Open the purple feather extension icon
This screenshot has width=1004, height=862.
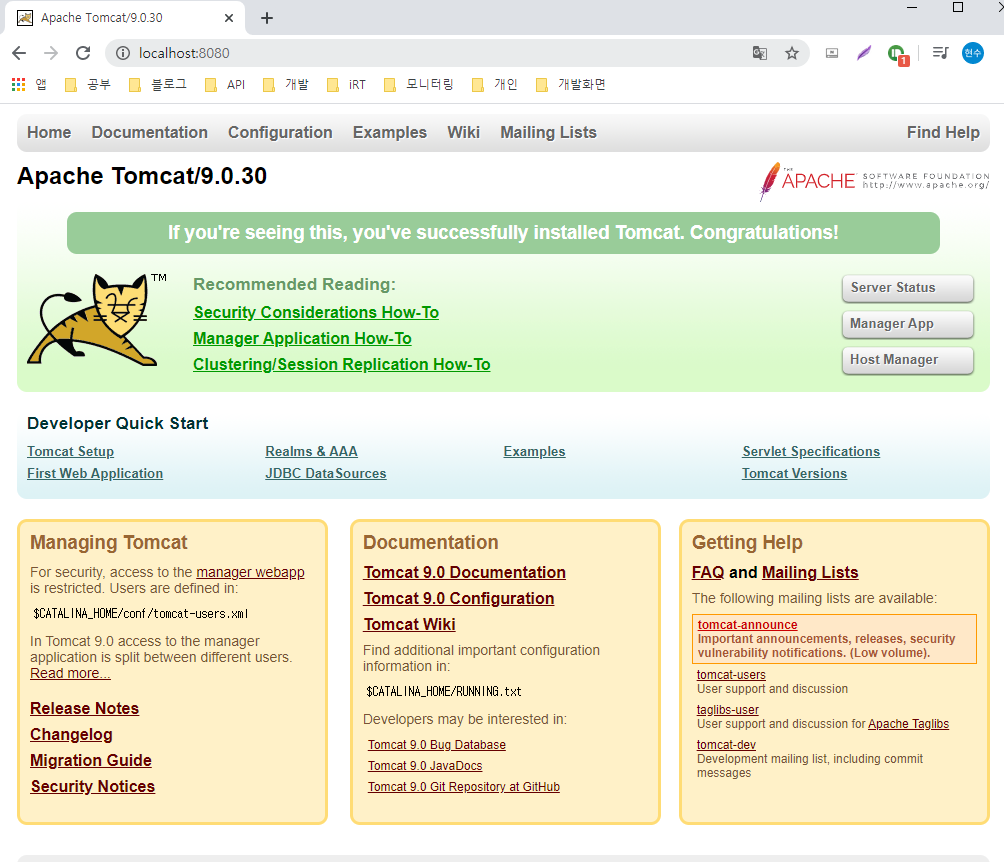pos(864,53)
